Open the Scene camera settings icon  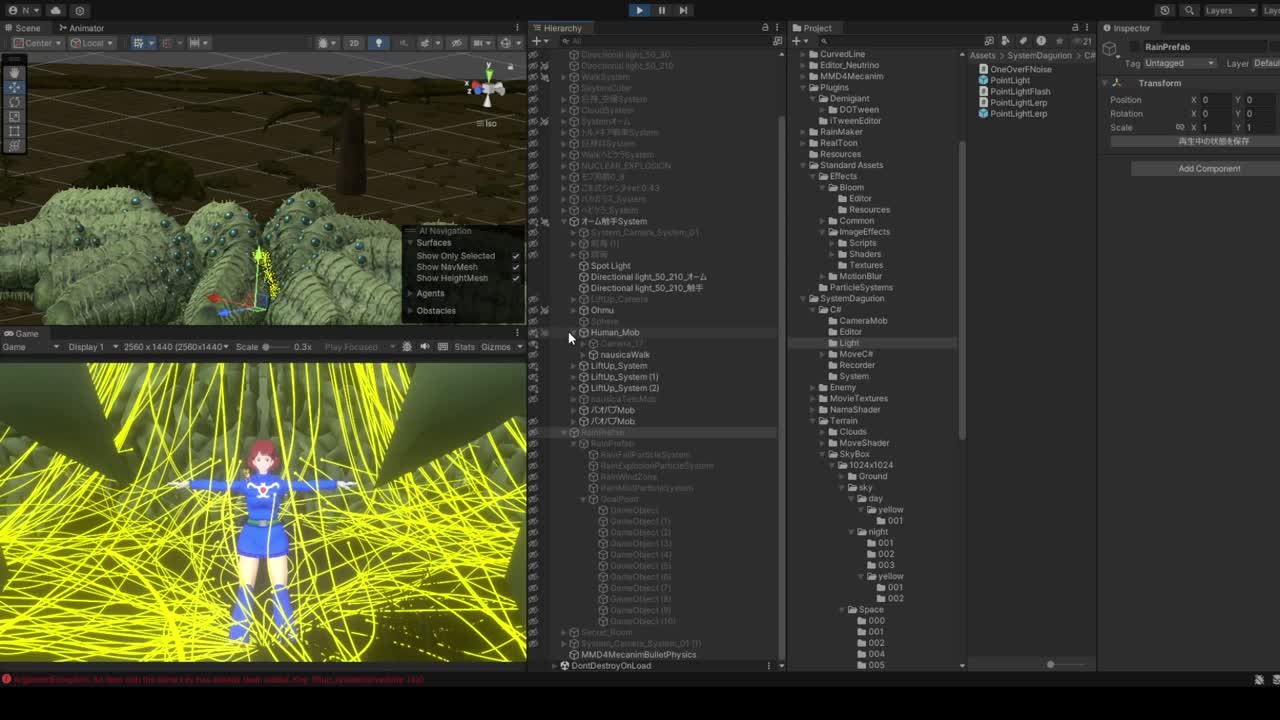[481, 43]
